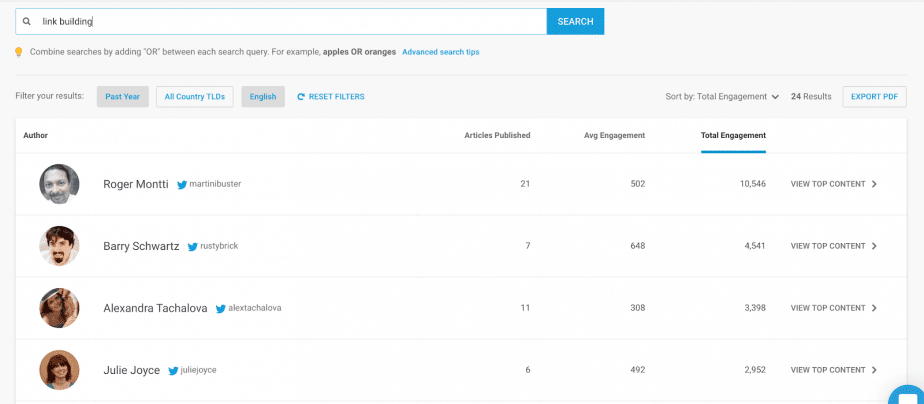
Task: Toggle the Past Year filter
Action: pyautogui.click(x=123, y=97)
